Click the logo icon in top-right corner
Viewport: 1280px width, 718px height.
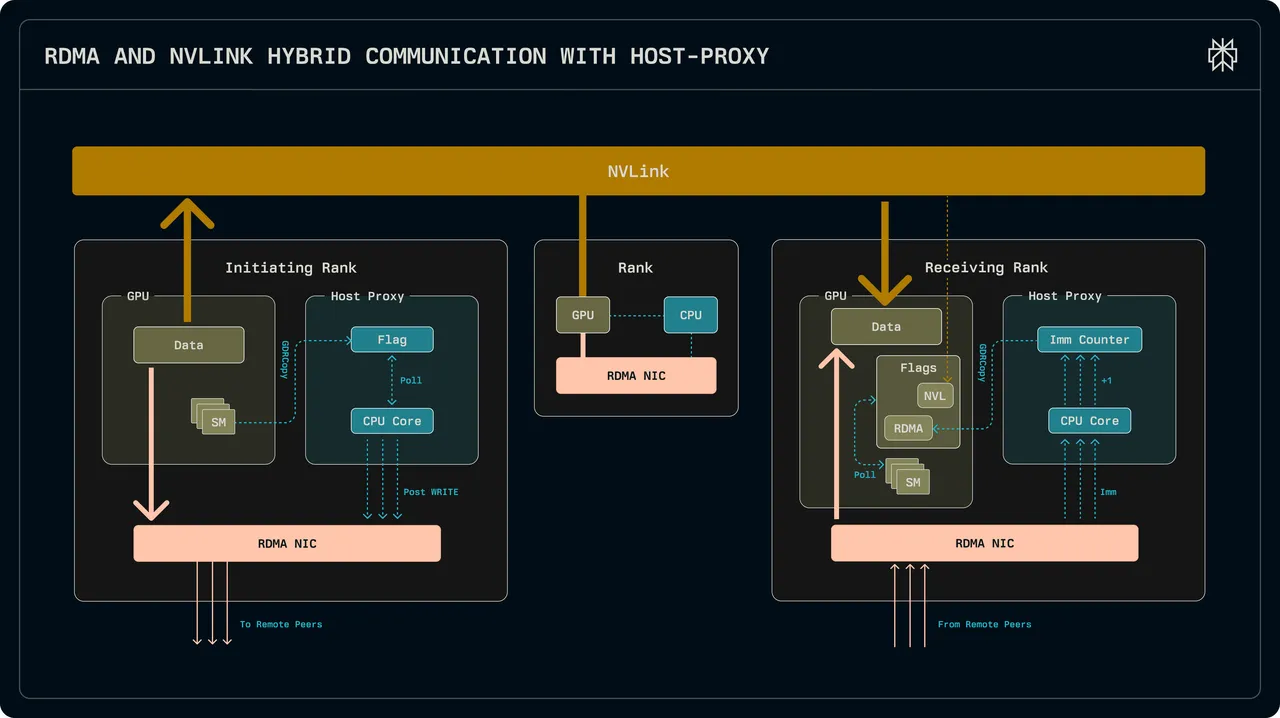tap(1222, 55)
